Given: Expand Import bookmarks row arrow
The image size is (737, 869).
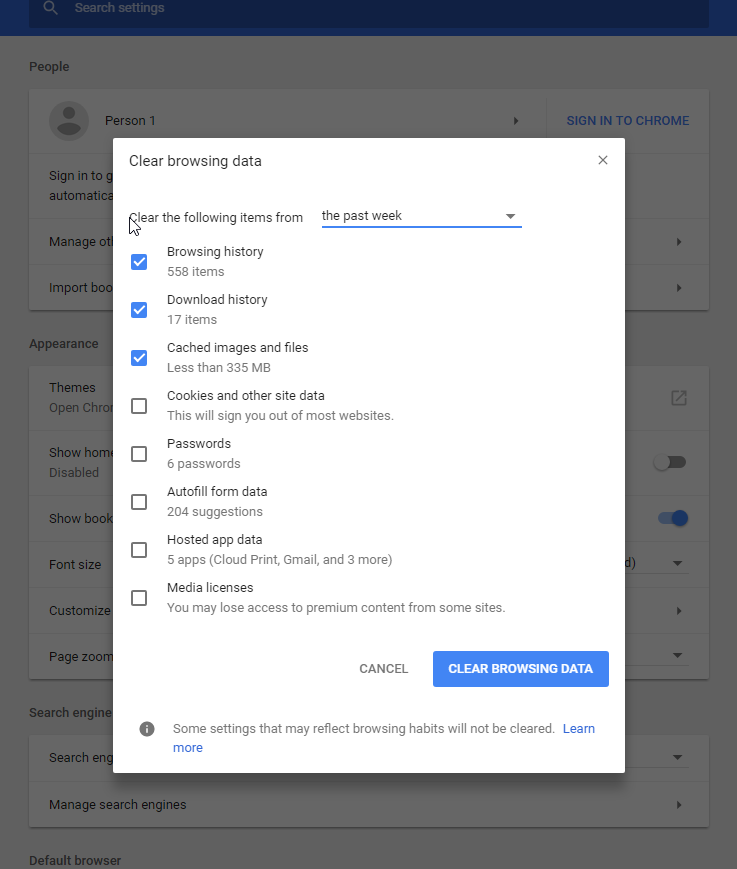Looking at the screenshot, I should [x=679, y=288].
